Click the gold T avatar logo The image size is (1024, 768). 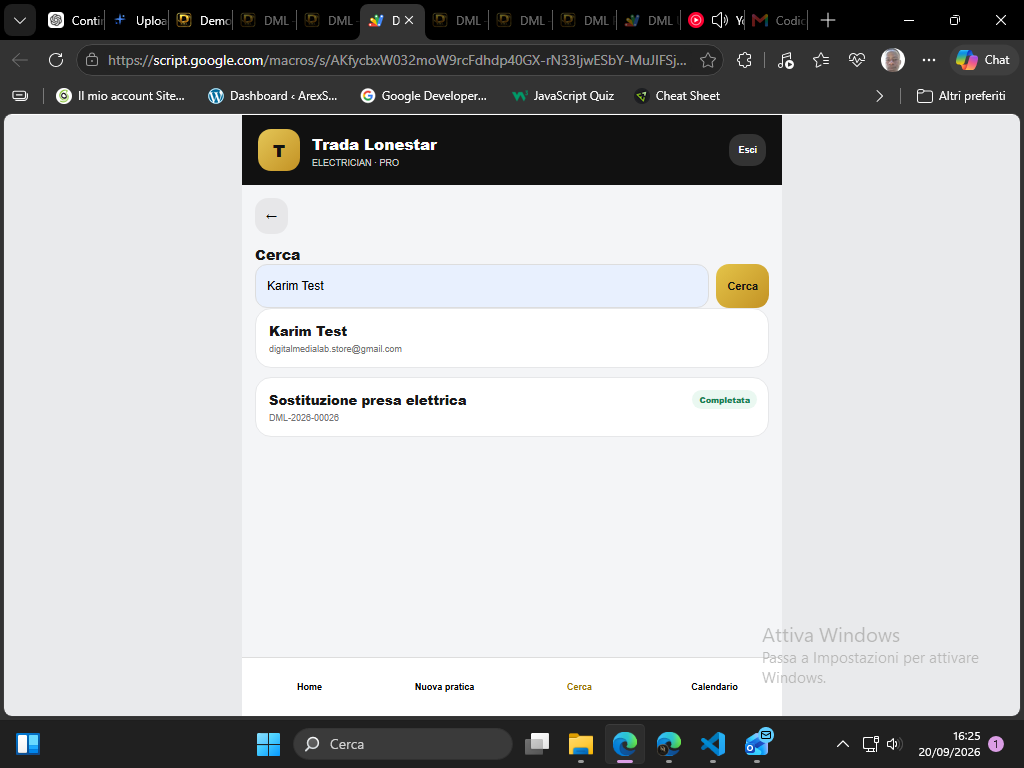279,150
